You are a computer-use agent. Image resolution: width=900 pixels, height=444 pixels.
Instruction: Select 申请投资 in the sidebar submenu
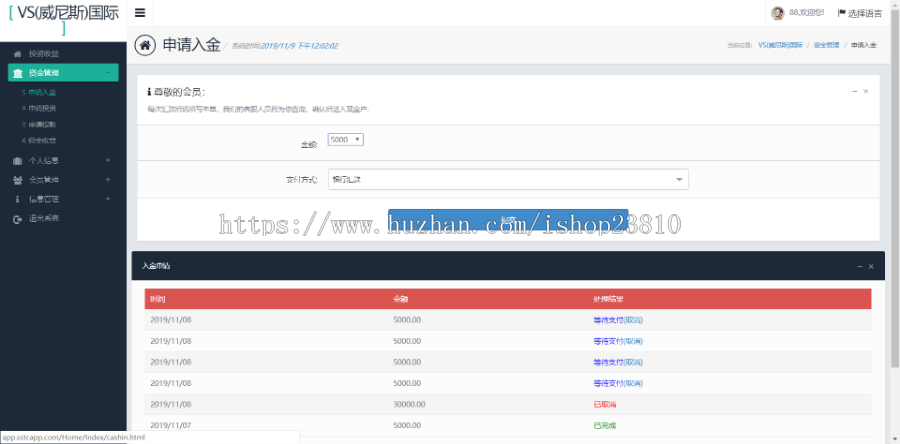pyautogui.click(x=41, y=108)
